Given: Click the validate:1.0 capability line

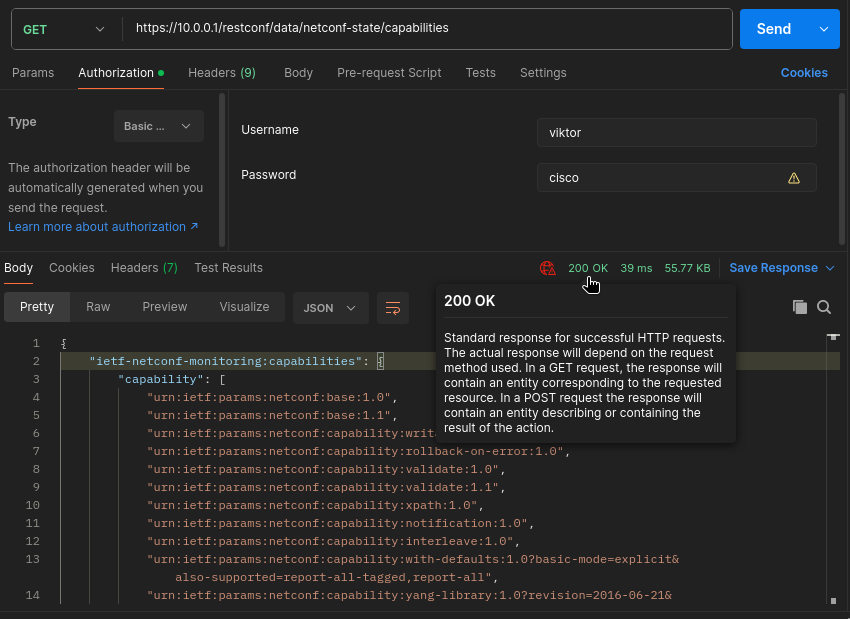Looking at the screenshot, I should click(x=326, y=469).
